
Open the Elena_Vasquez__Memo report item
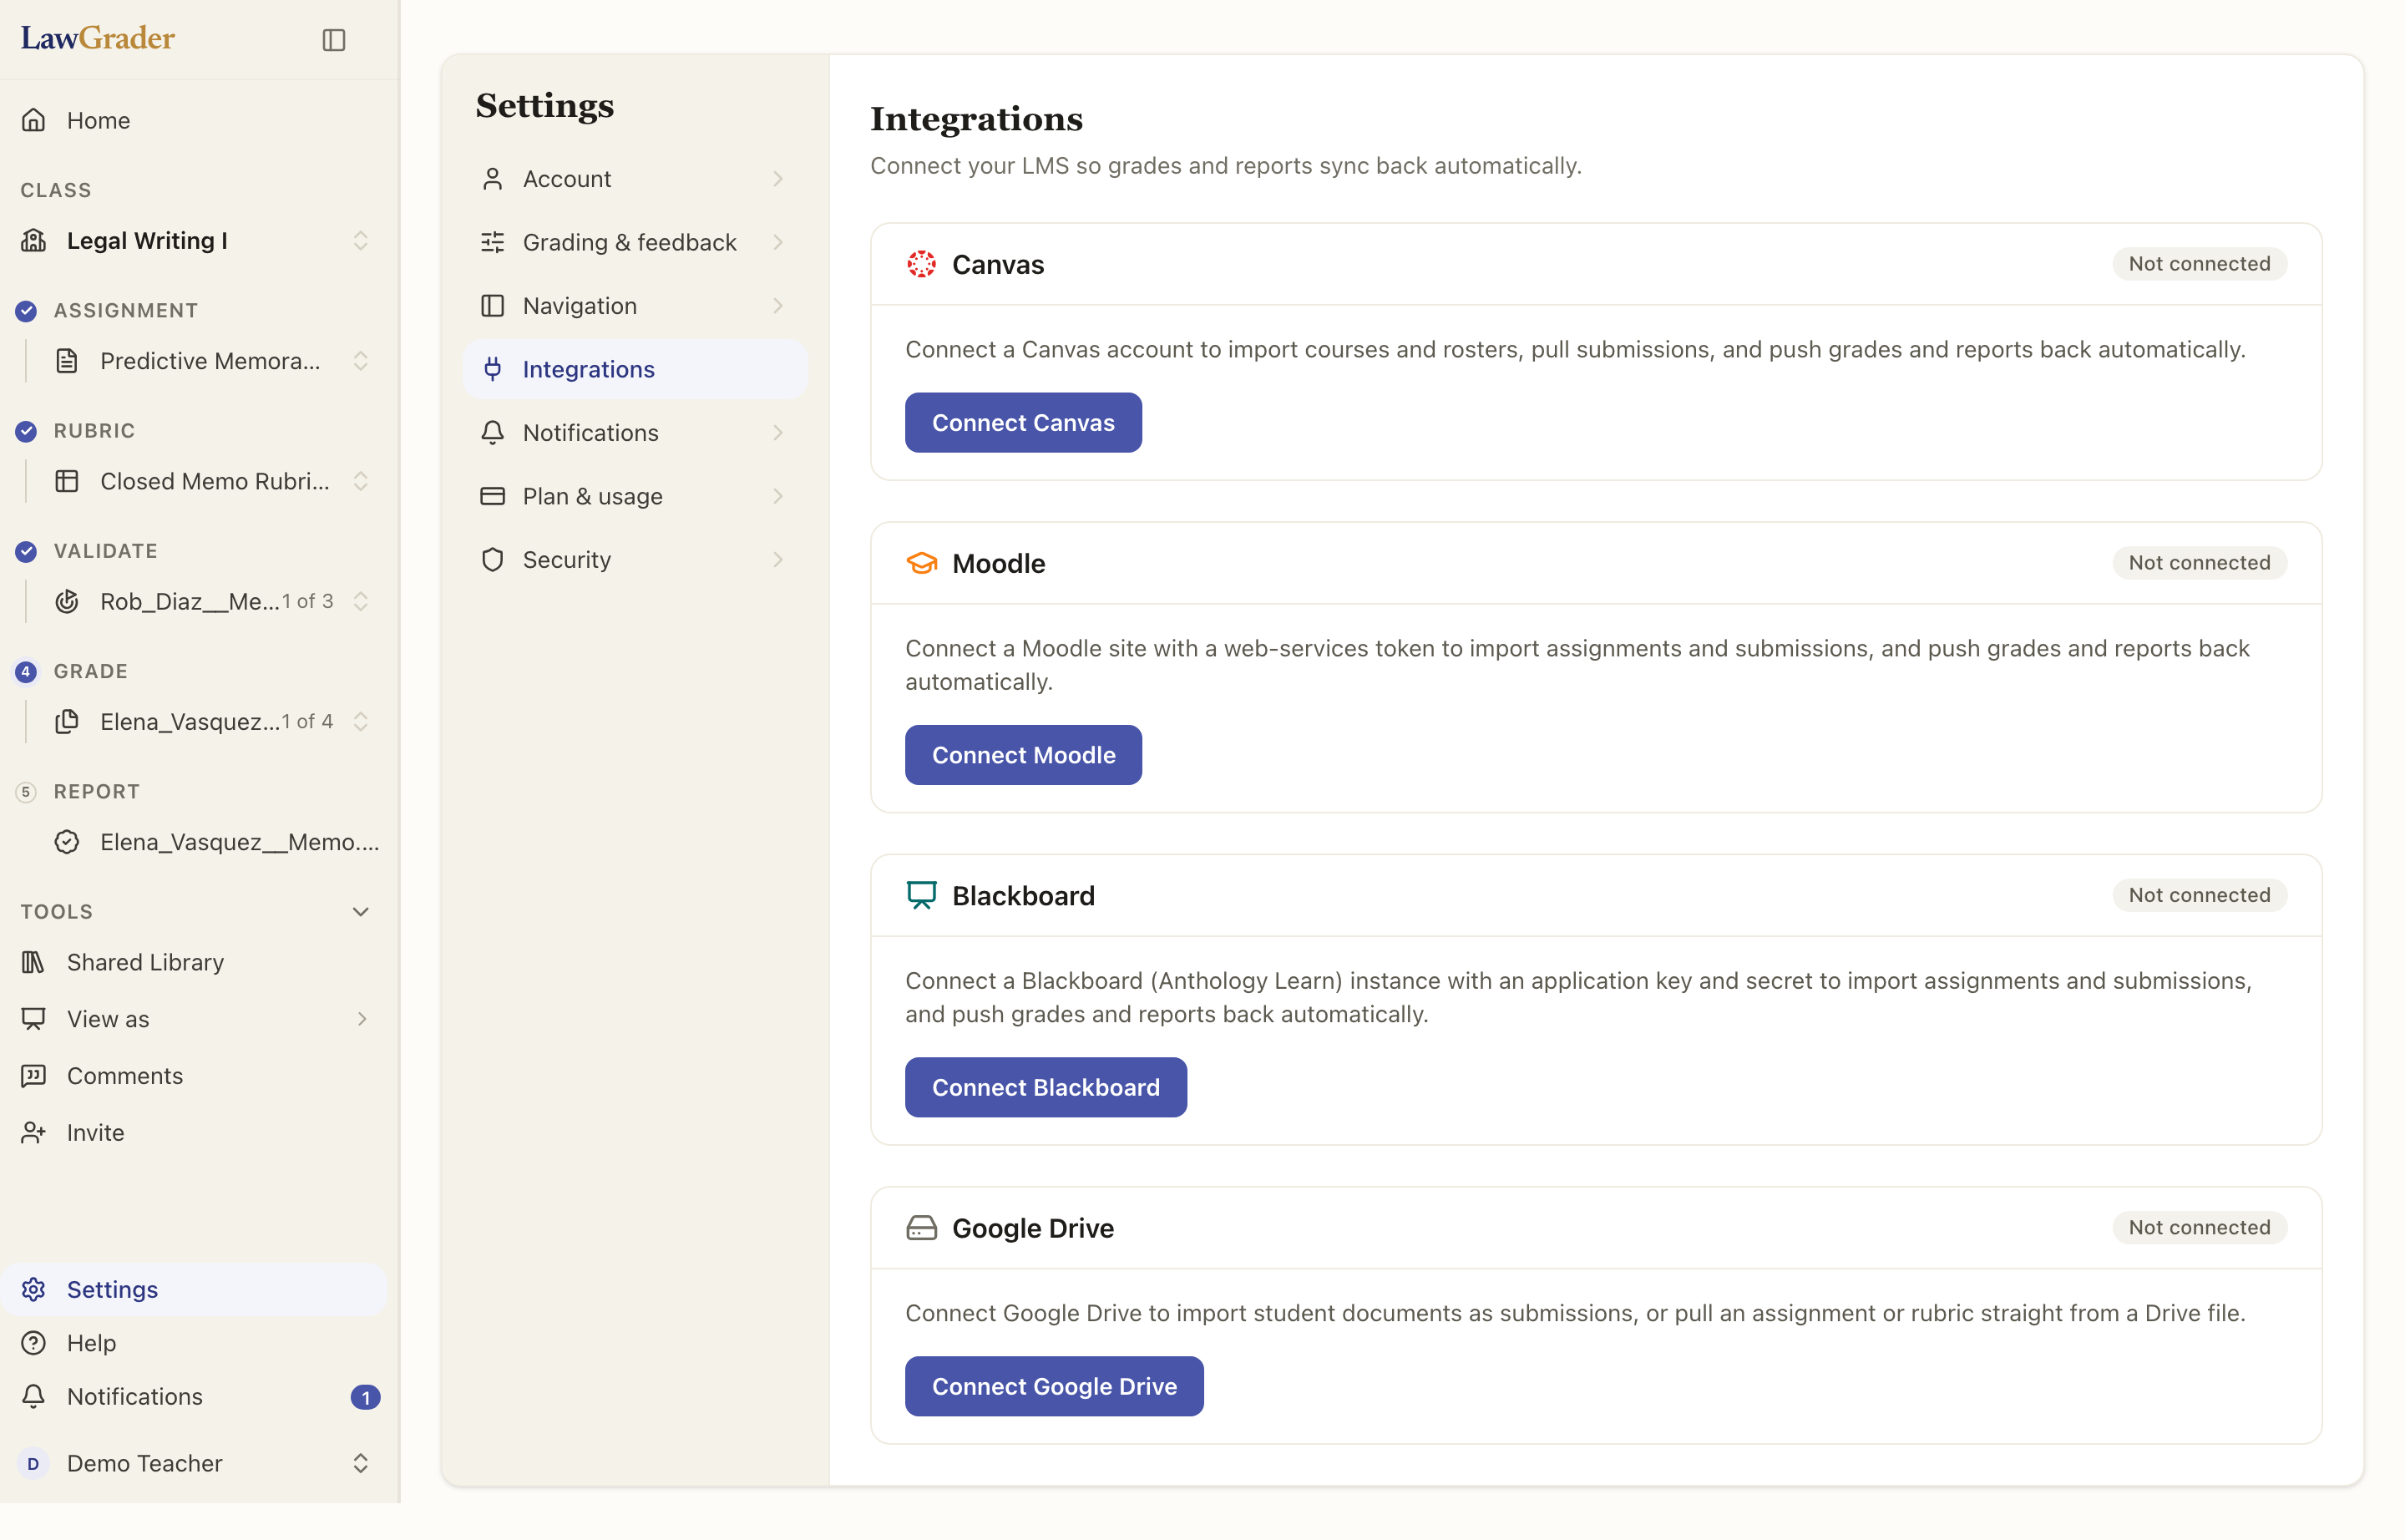(x=217, y=842)
